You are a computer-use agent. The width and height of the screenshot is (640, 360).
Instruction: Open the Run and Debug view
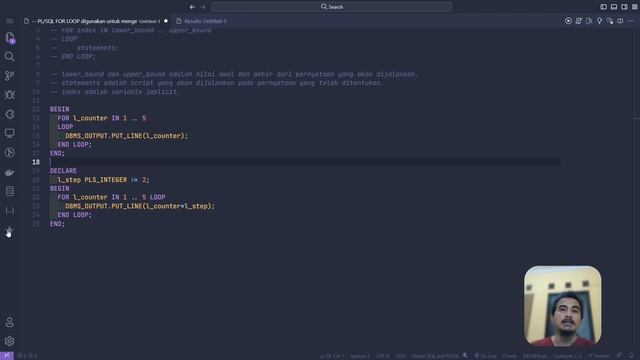pyautogui.click(x=9, y=95)
